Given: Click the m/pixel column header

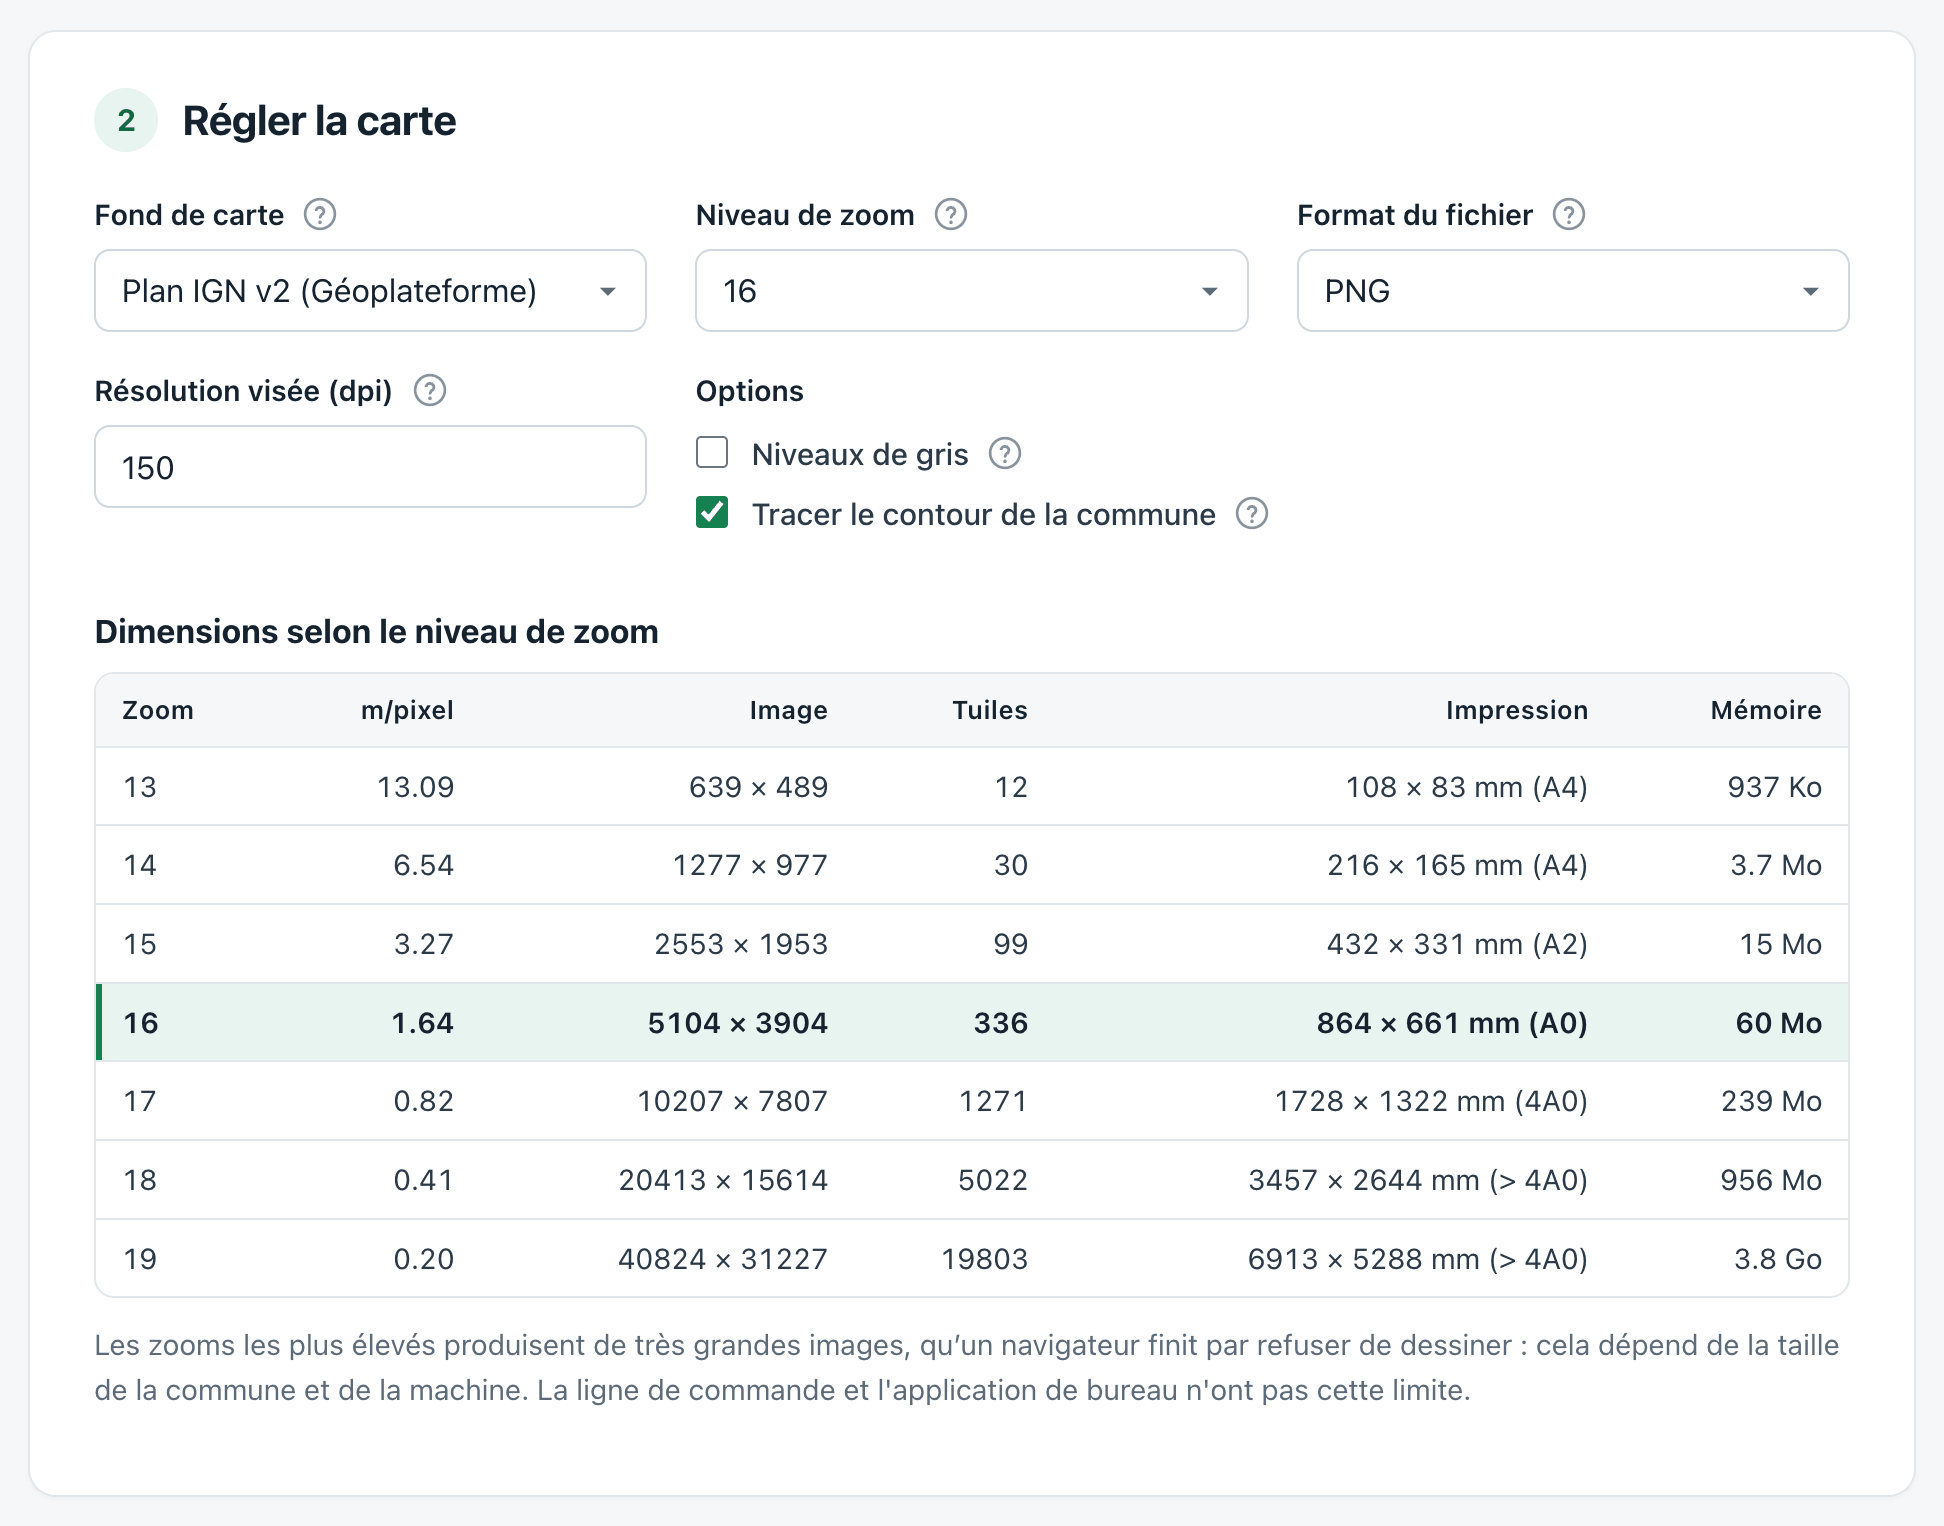Looking at the screenshot, I should 407,710.
